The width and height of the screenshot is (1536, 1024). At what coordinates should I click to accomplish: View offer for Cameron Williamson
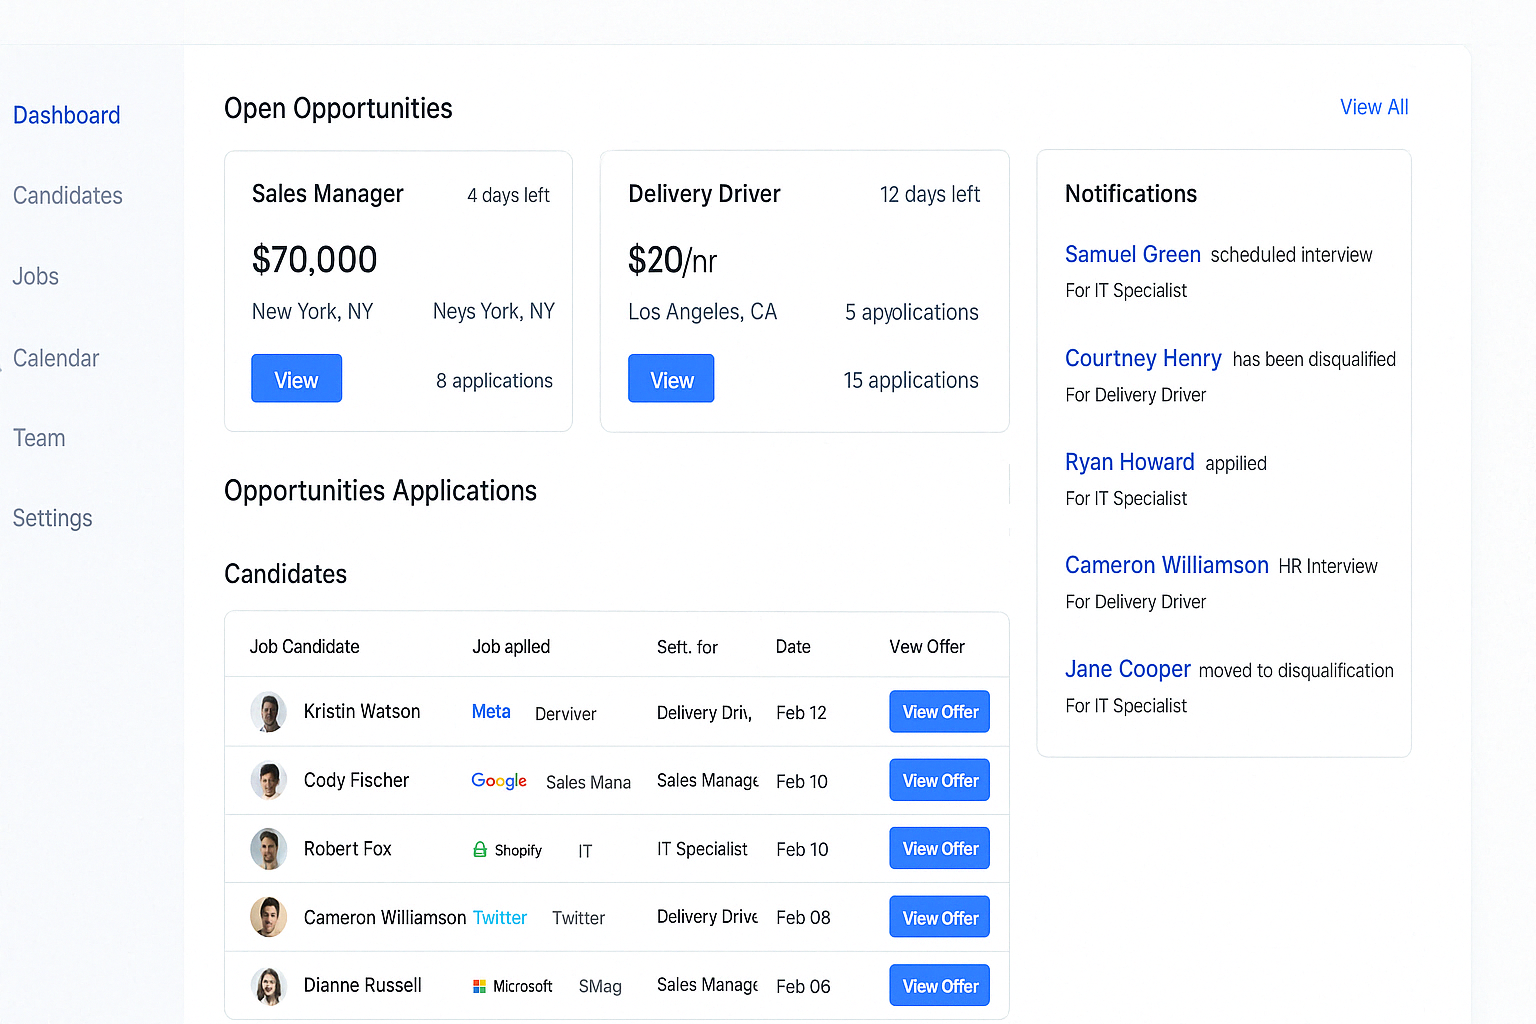coord(939,917)
